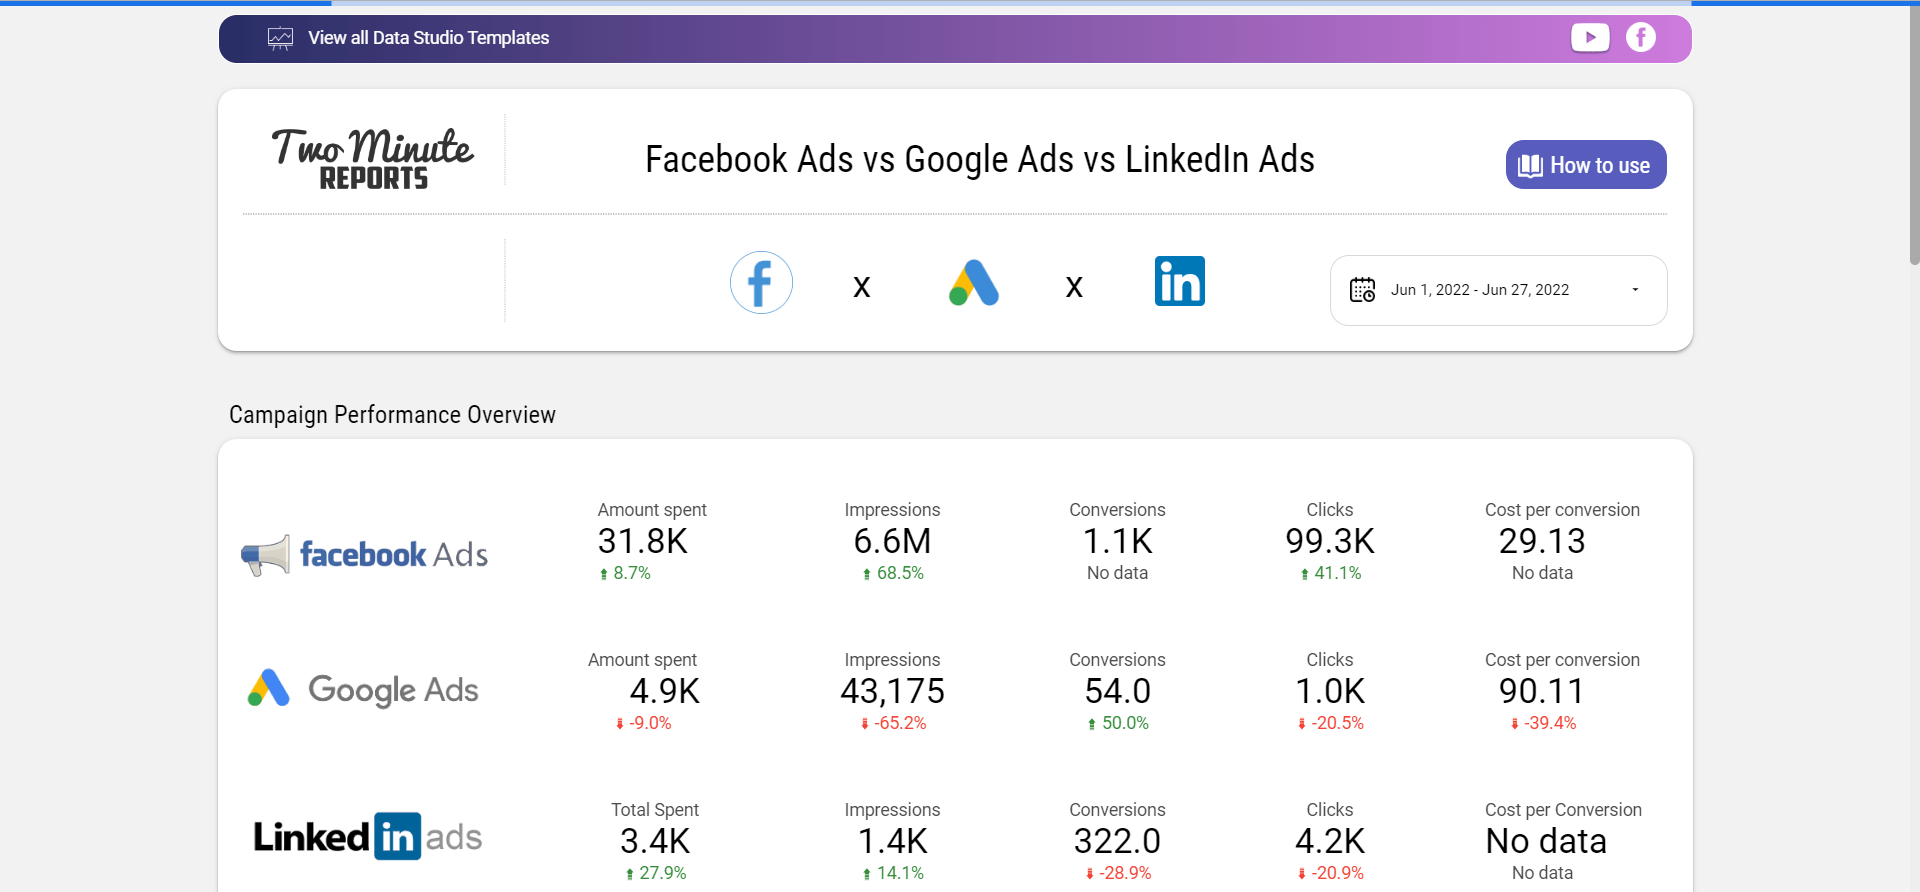Click LinkedIn clicks change -20.9%

(x=1331, y=873)
